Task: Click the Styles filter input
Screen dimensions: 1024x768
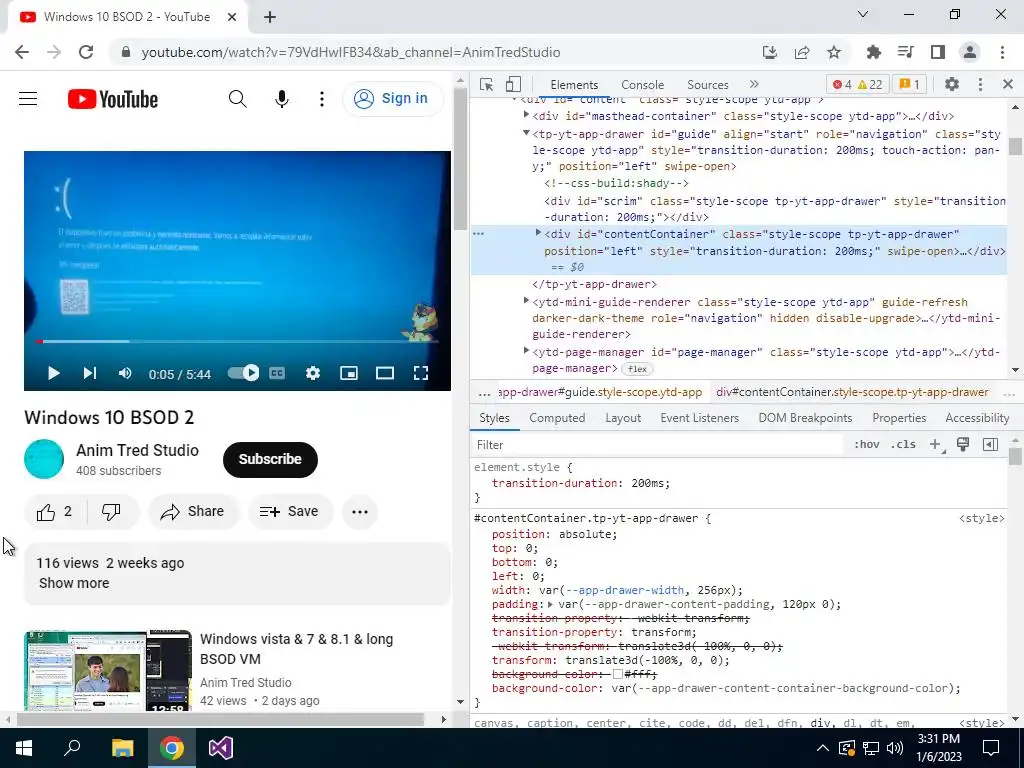Action: [x=657, y=445]
